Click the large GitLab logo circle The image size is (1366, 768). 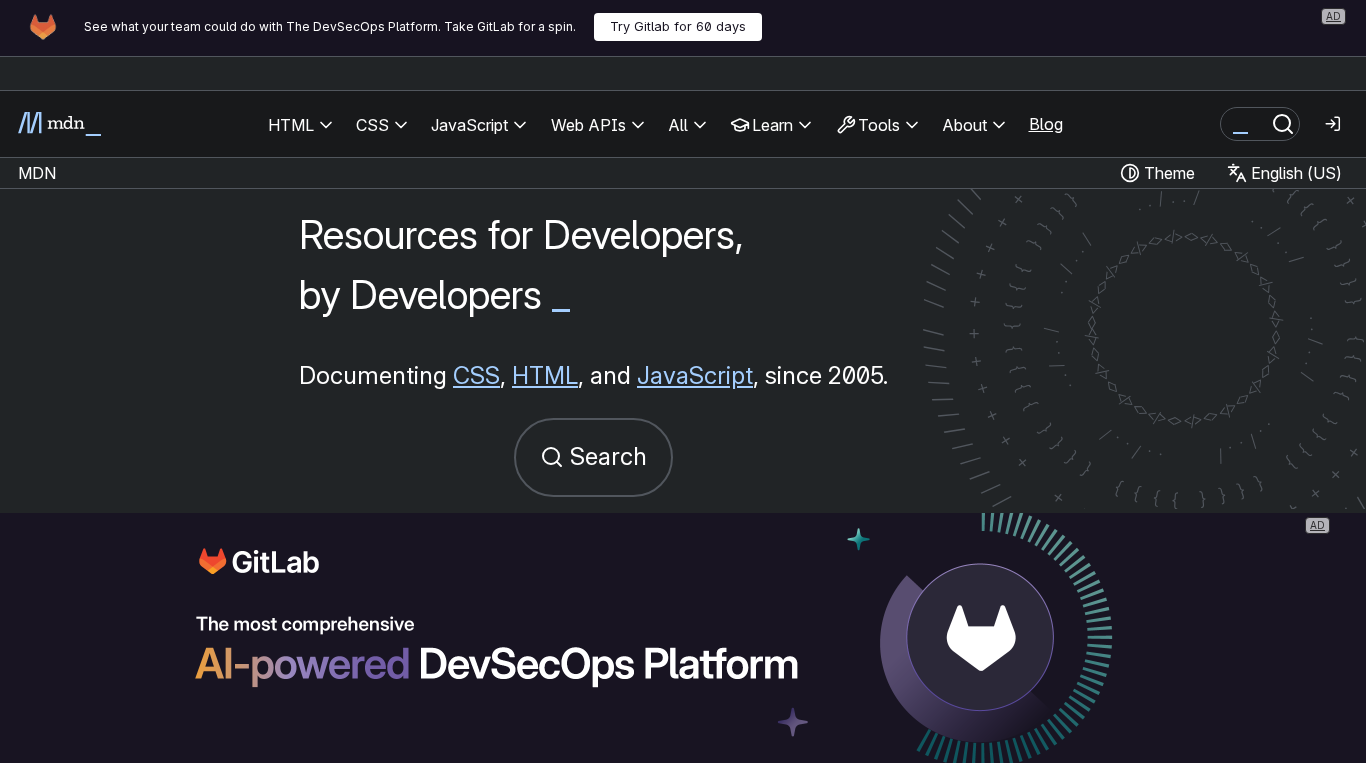coord(980,637)
